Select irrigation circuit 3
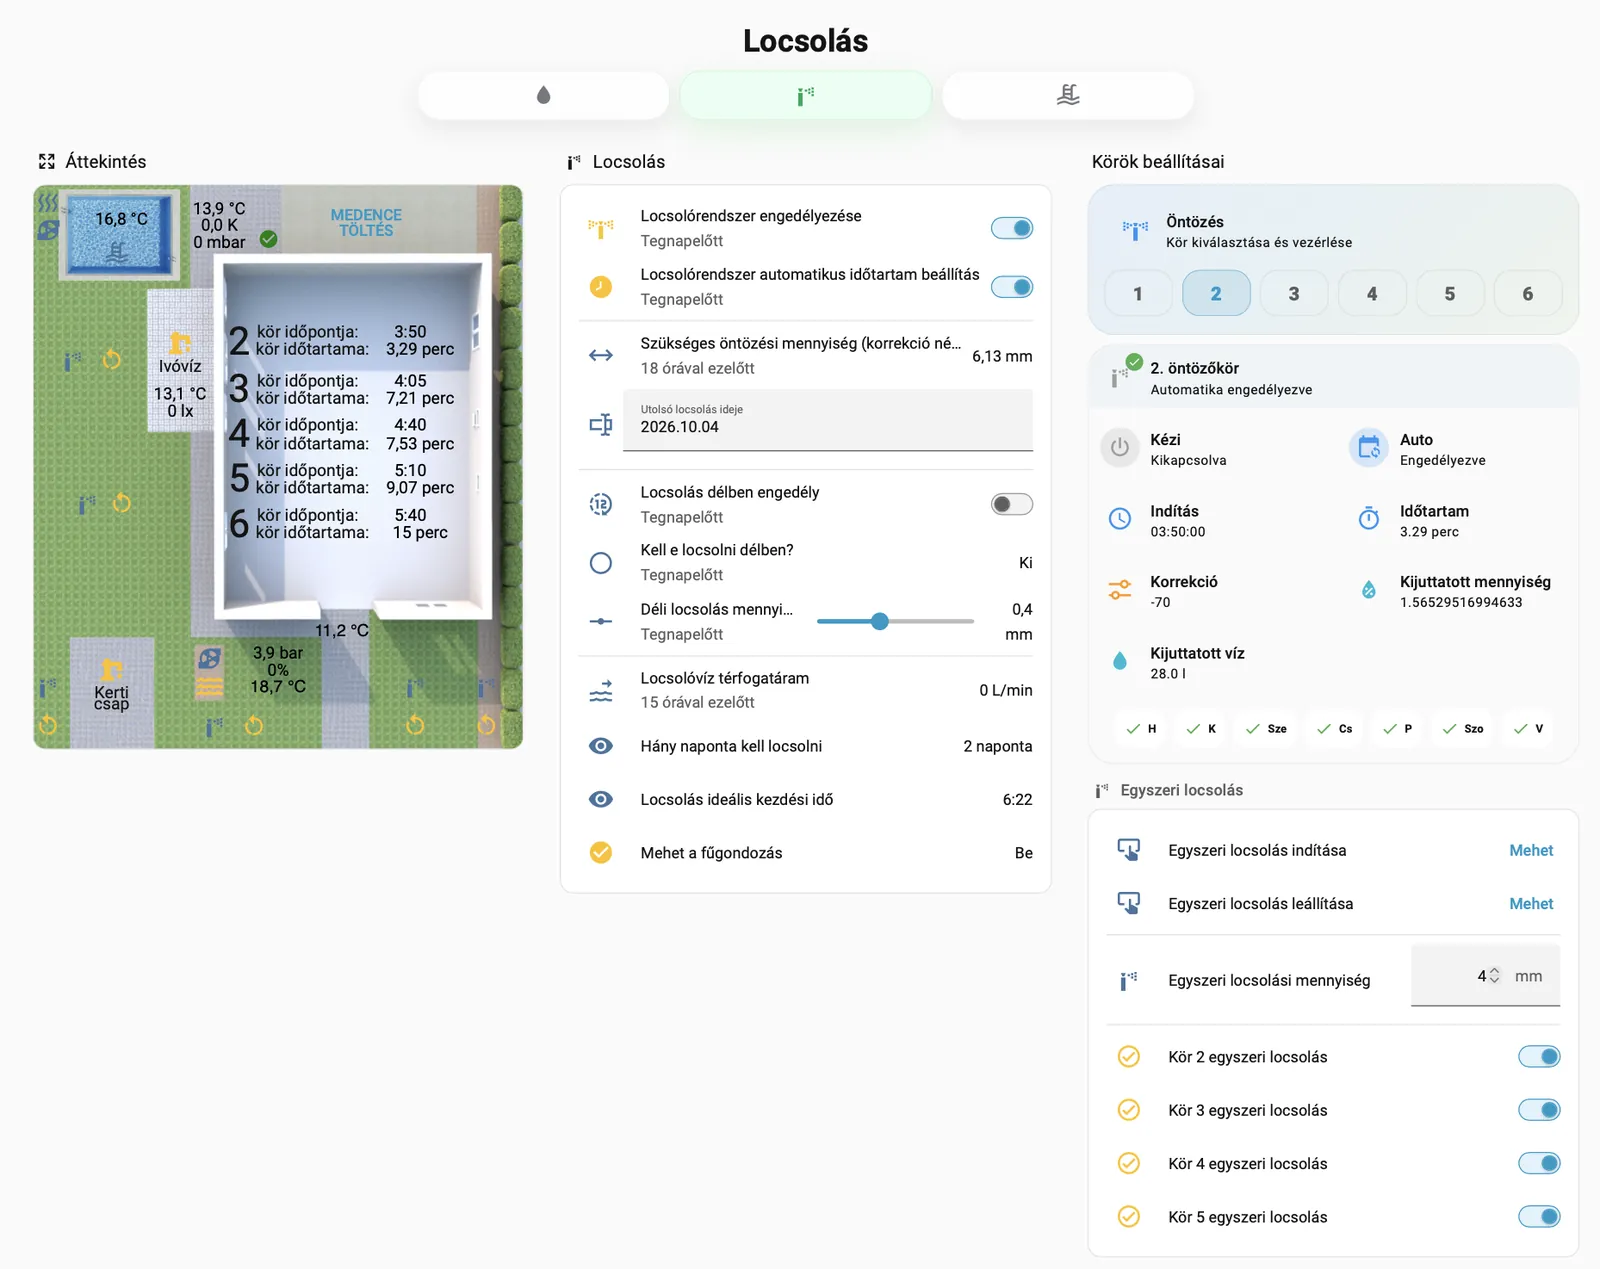The height and width of the screenshot is (1269, 1600). point(1294,293)
